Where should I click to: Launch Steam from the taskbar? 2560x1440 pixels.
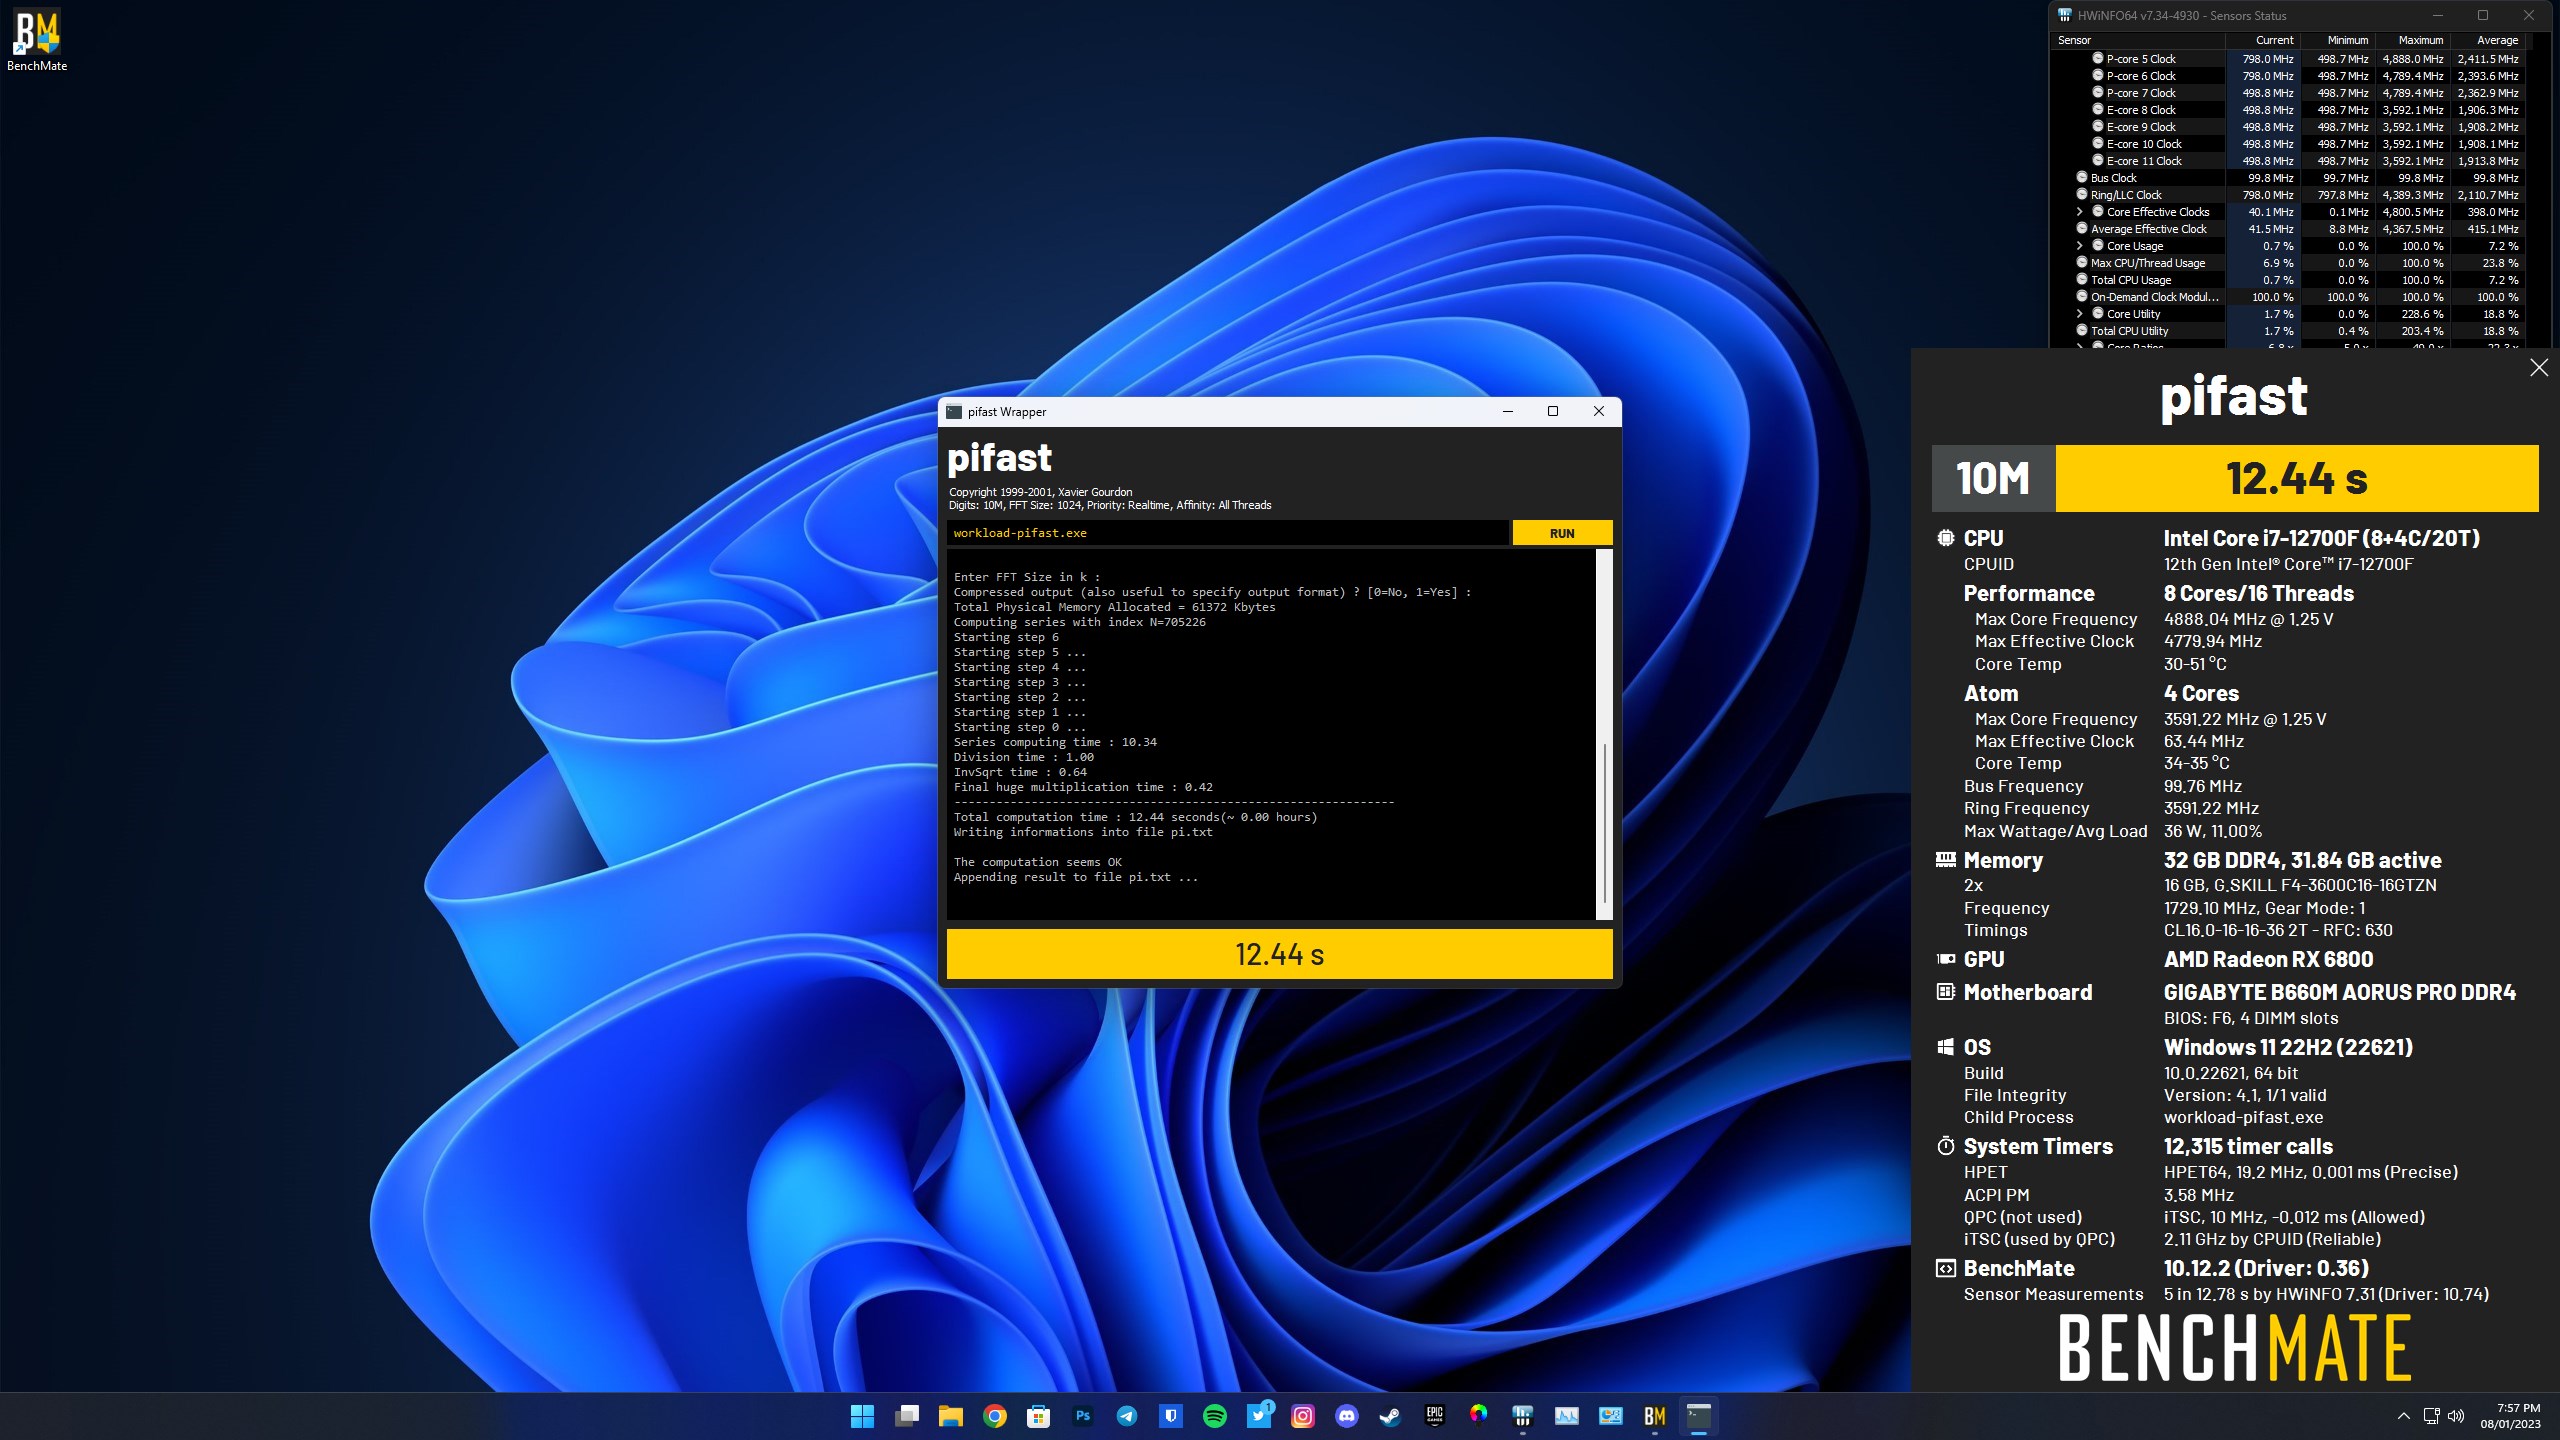point(1391,1416)
